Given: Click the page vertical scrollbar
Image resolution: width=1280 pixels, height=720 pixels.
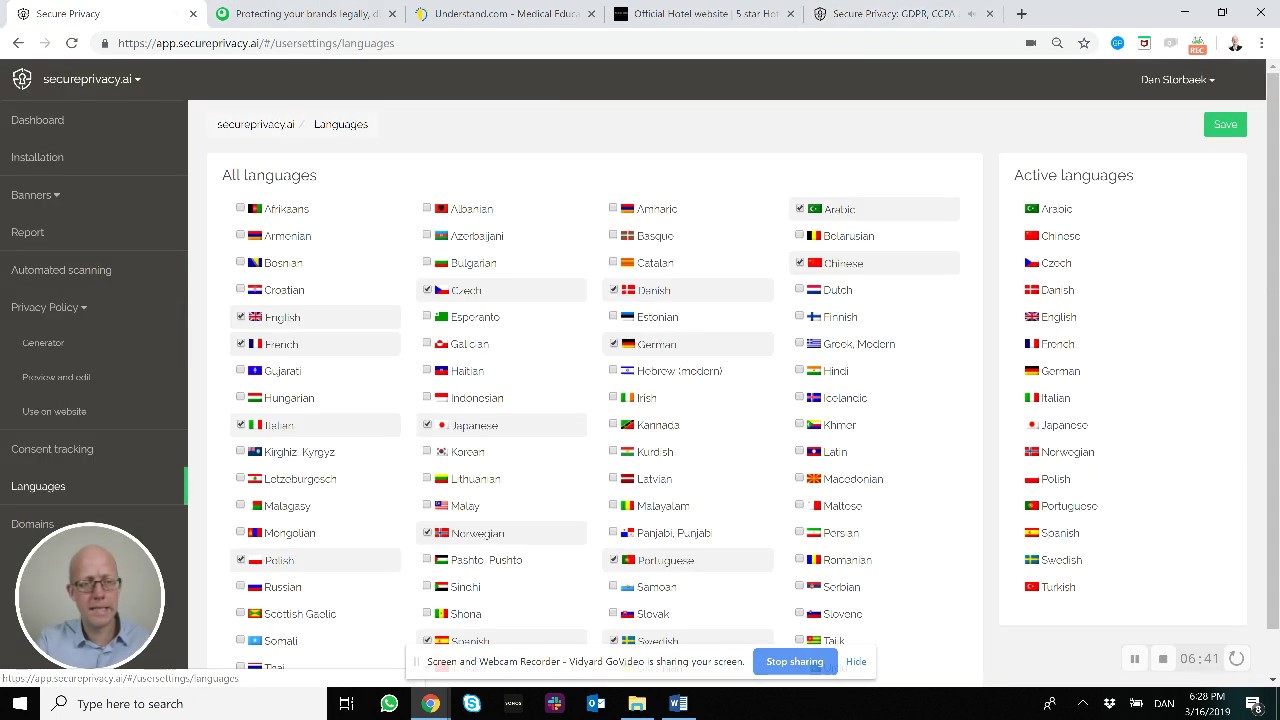Looking at the screenshot, I should tap(1272, 350).
